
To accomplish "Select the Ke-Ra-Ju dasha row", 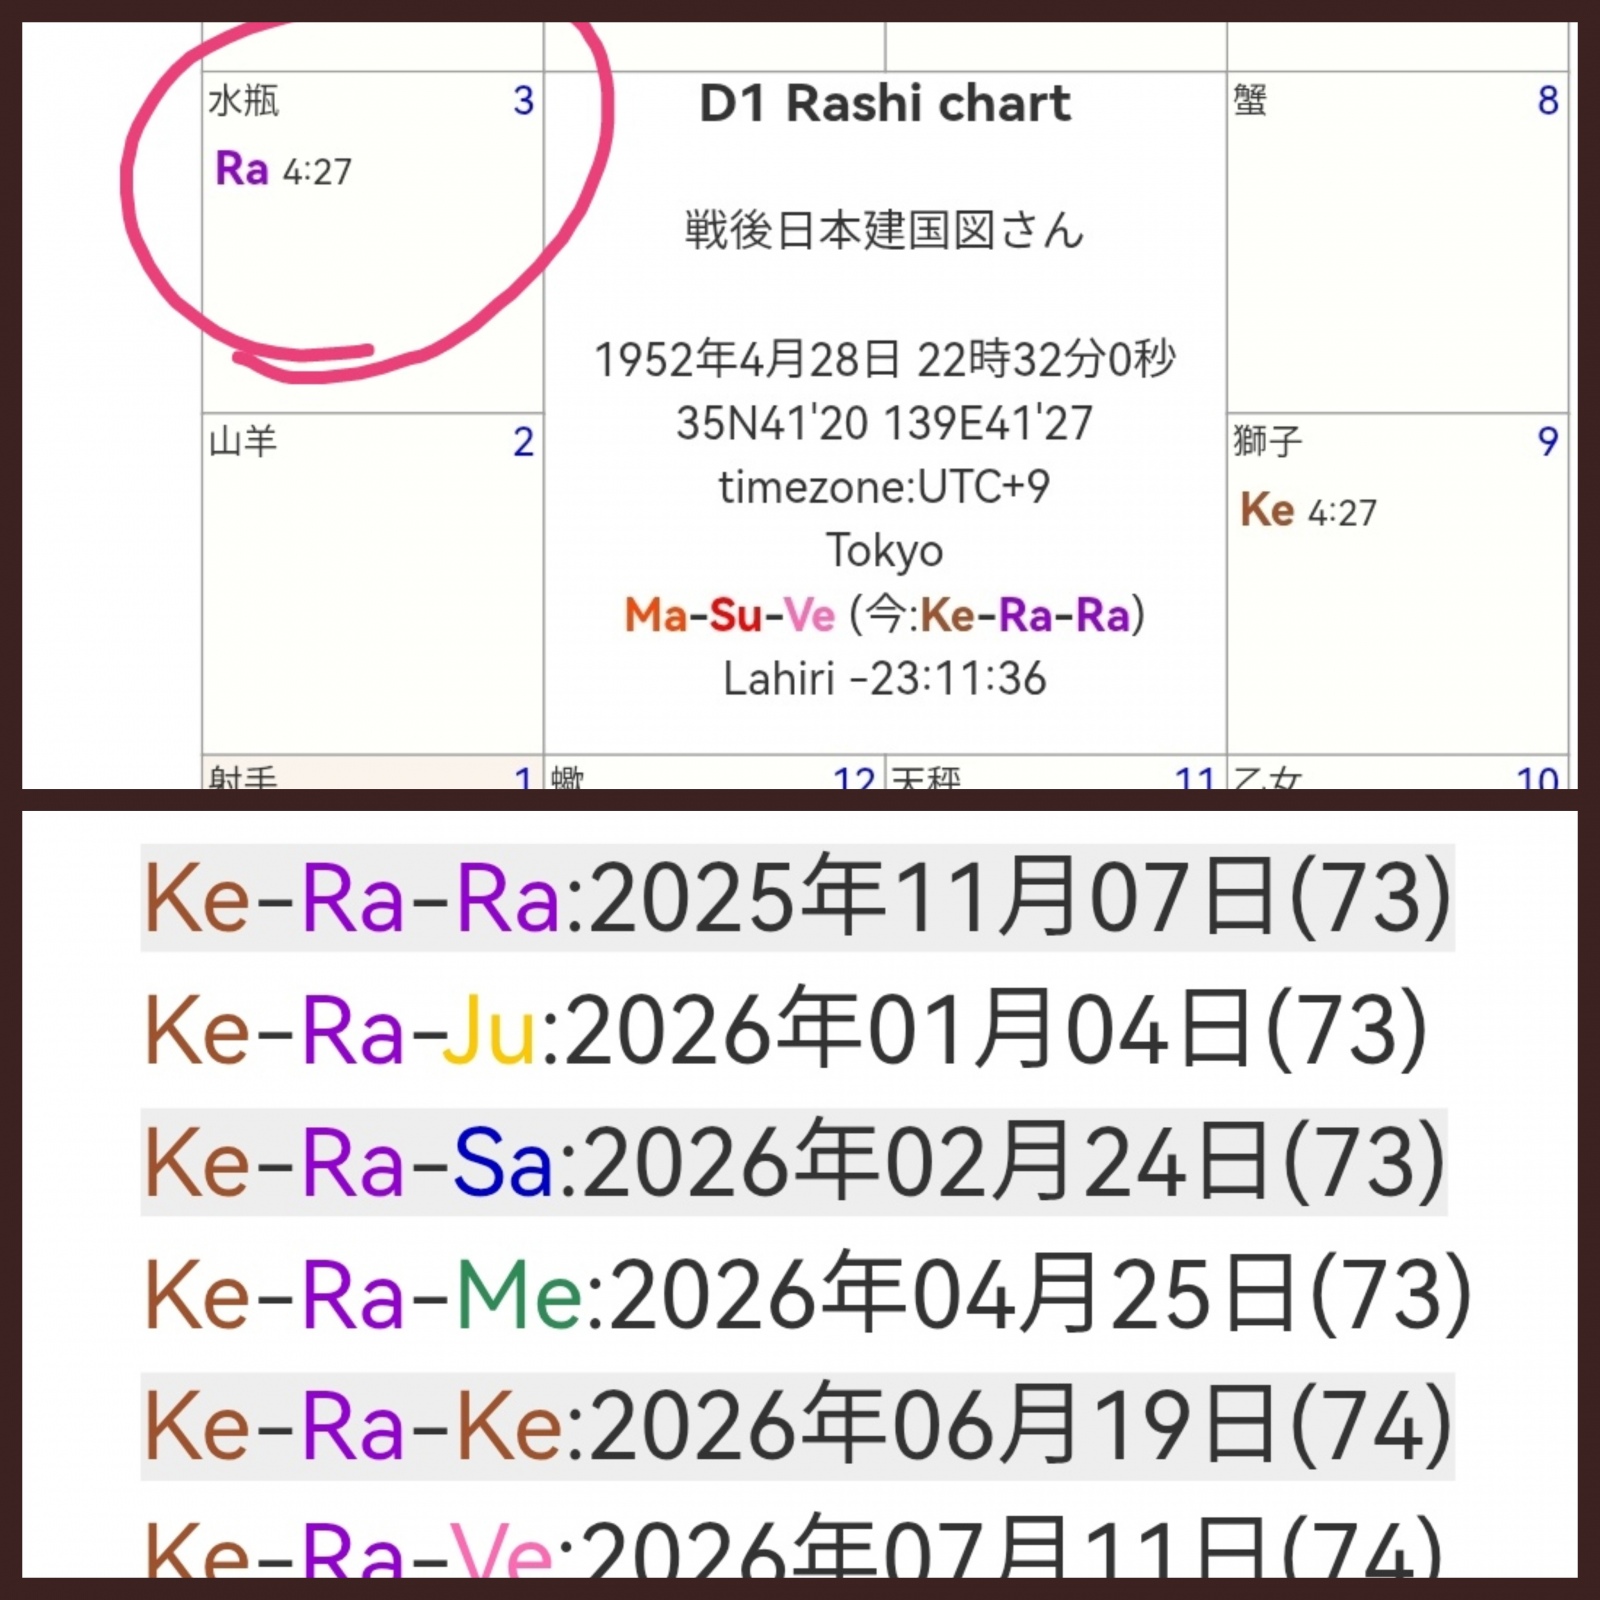I will 786,1030.
